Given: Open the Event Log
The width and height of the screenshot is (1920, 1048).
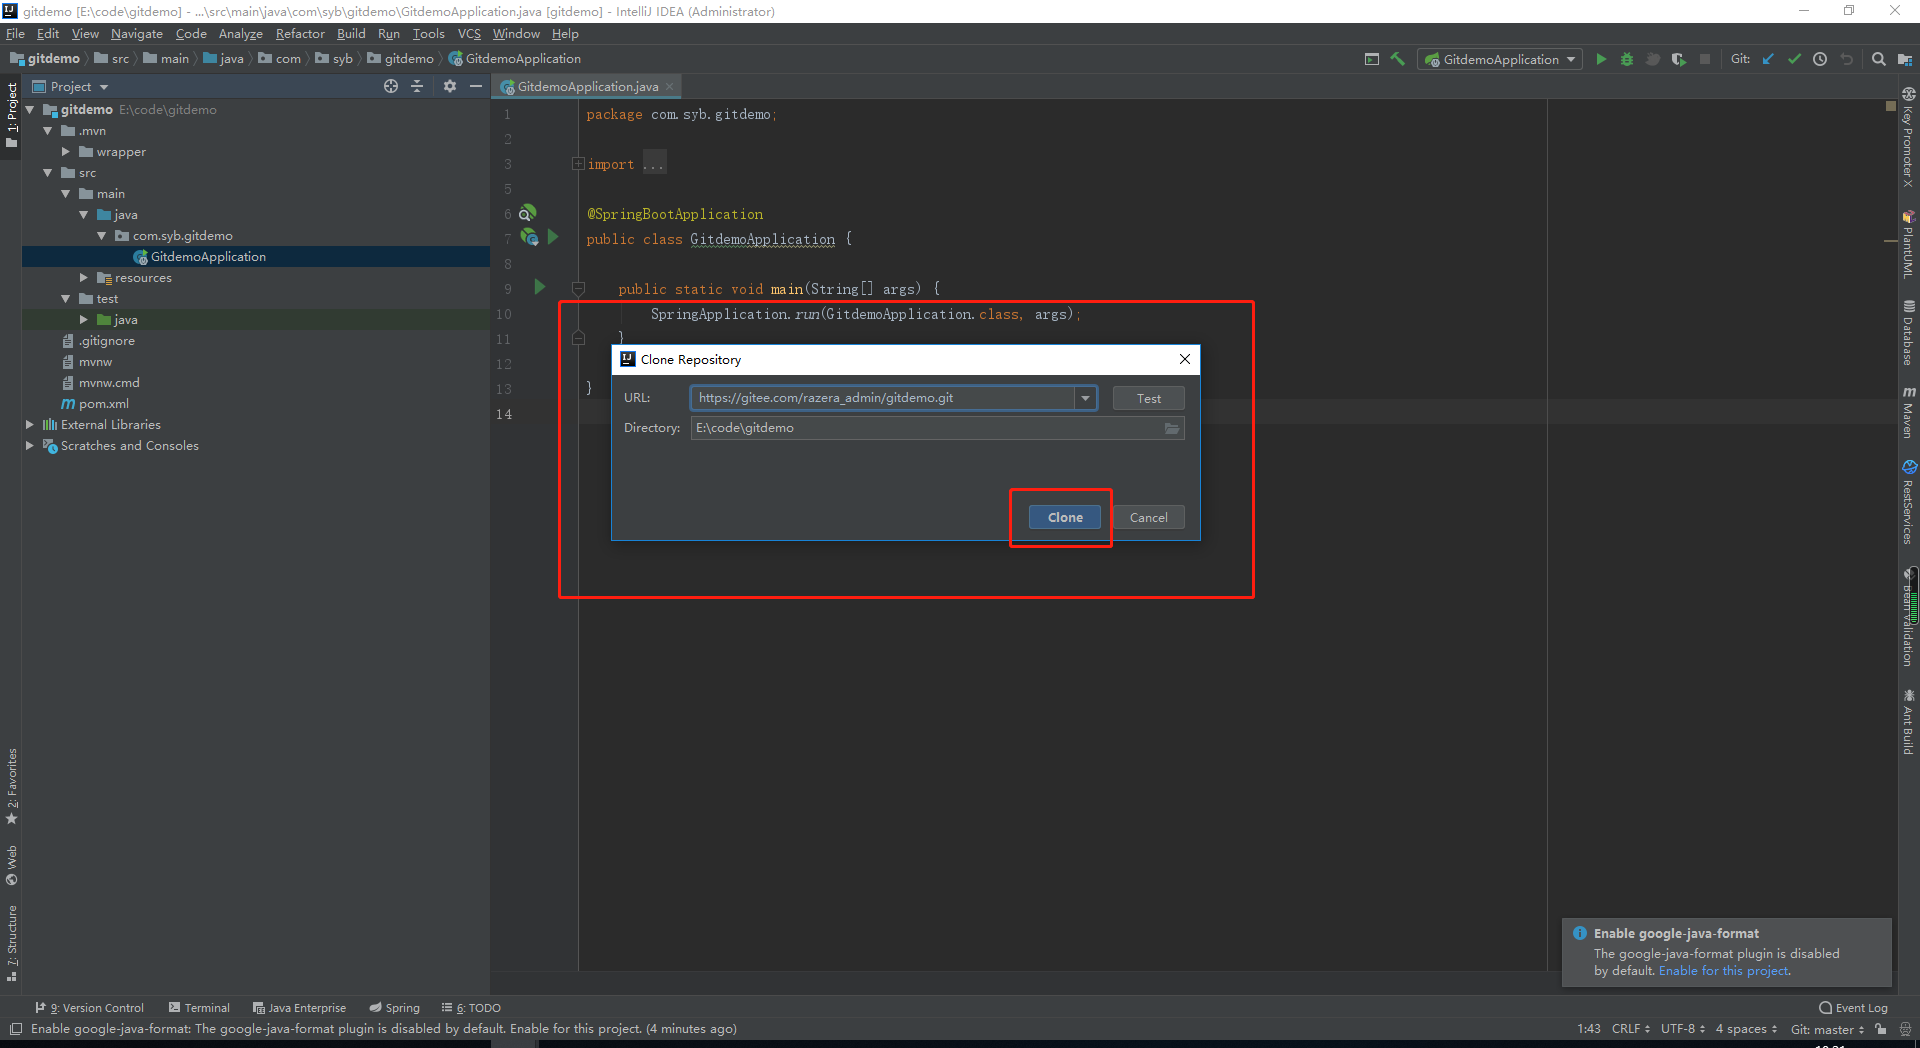Looking at the screenshot, I should point(1853,1008).
